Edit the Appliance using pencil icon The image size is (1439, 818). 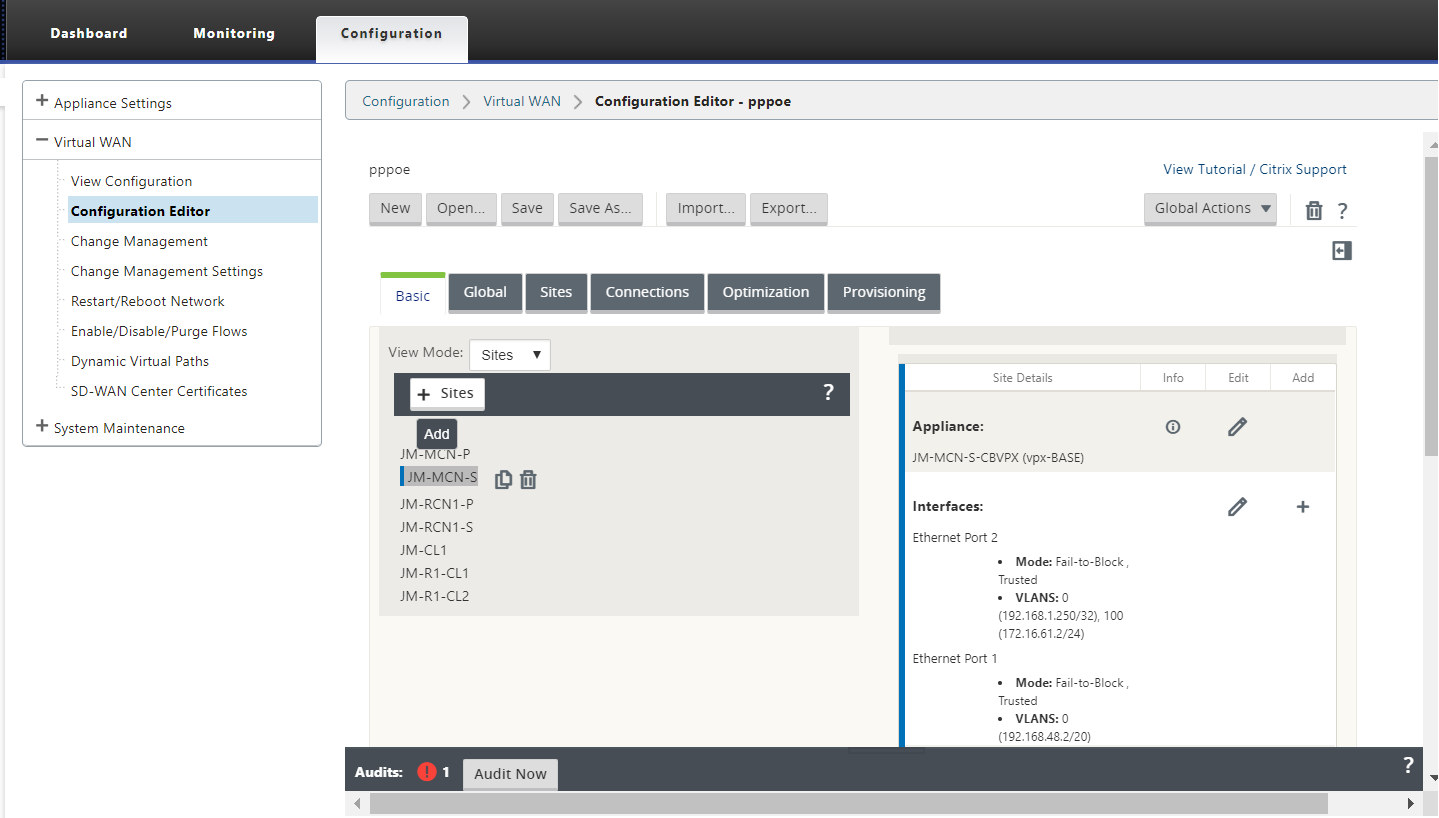1237,427
